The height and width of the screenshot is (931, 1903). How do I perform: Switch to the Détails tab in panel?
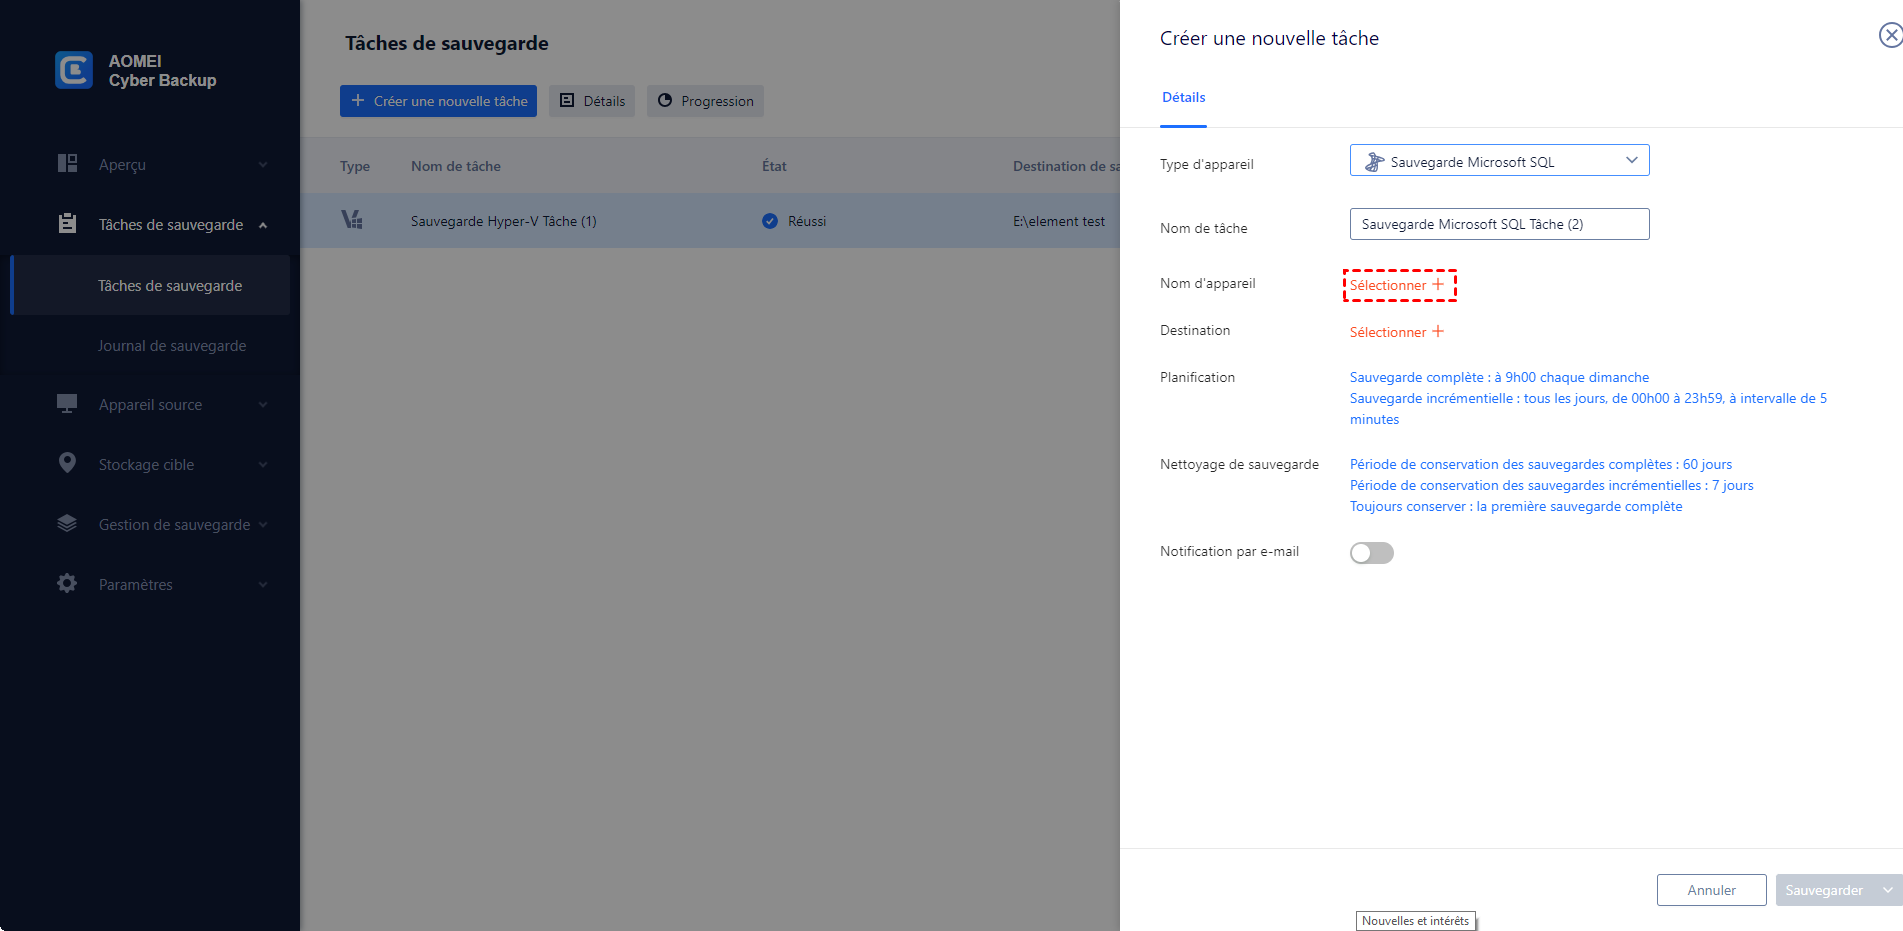(x=1183, y=98)
